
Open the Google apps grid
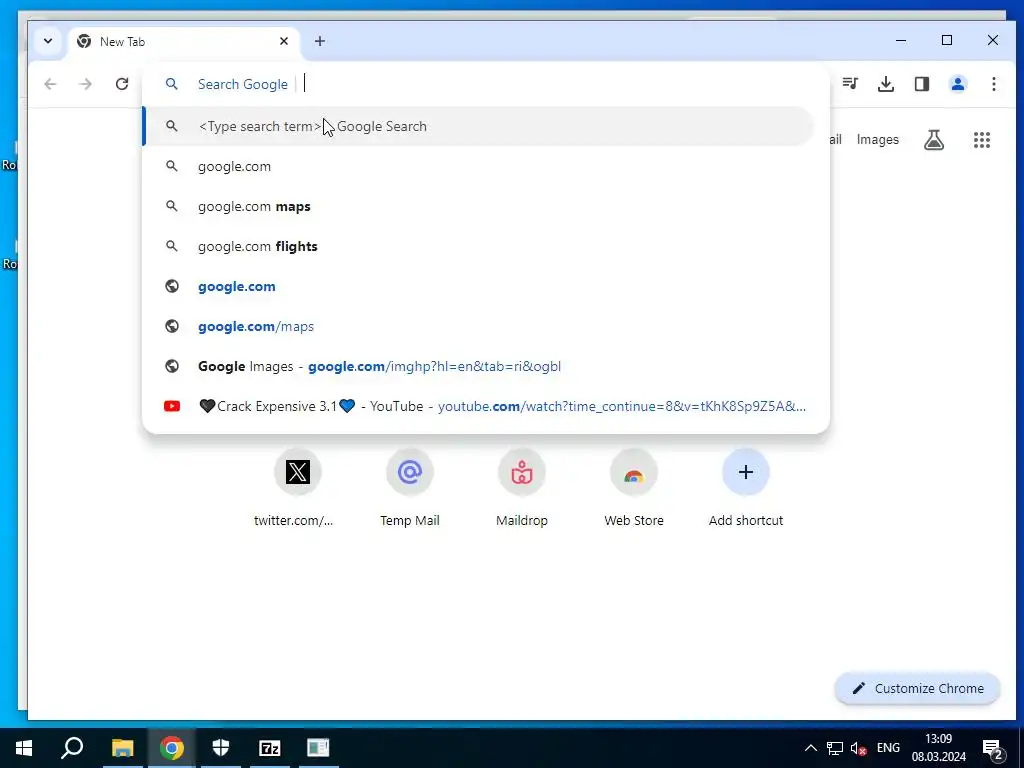982,140
